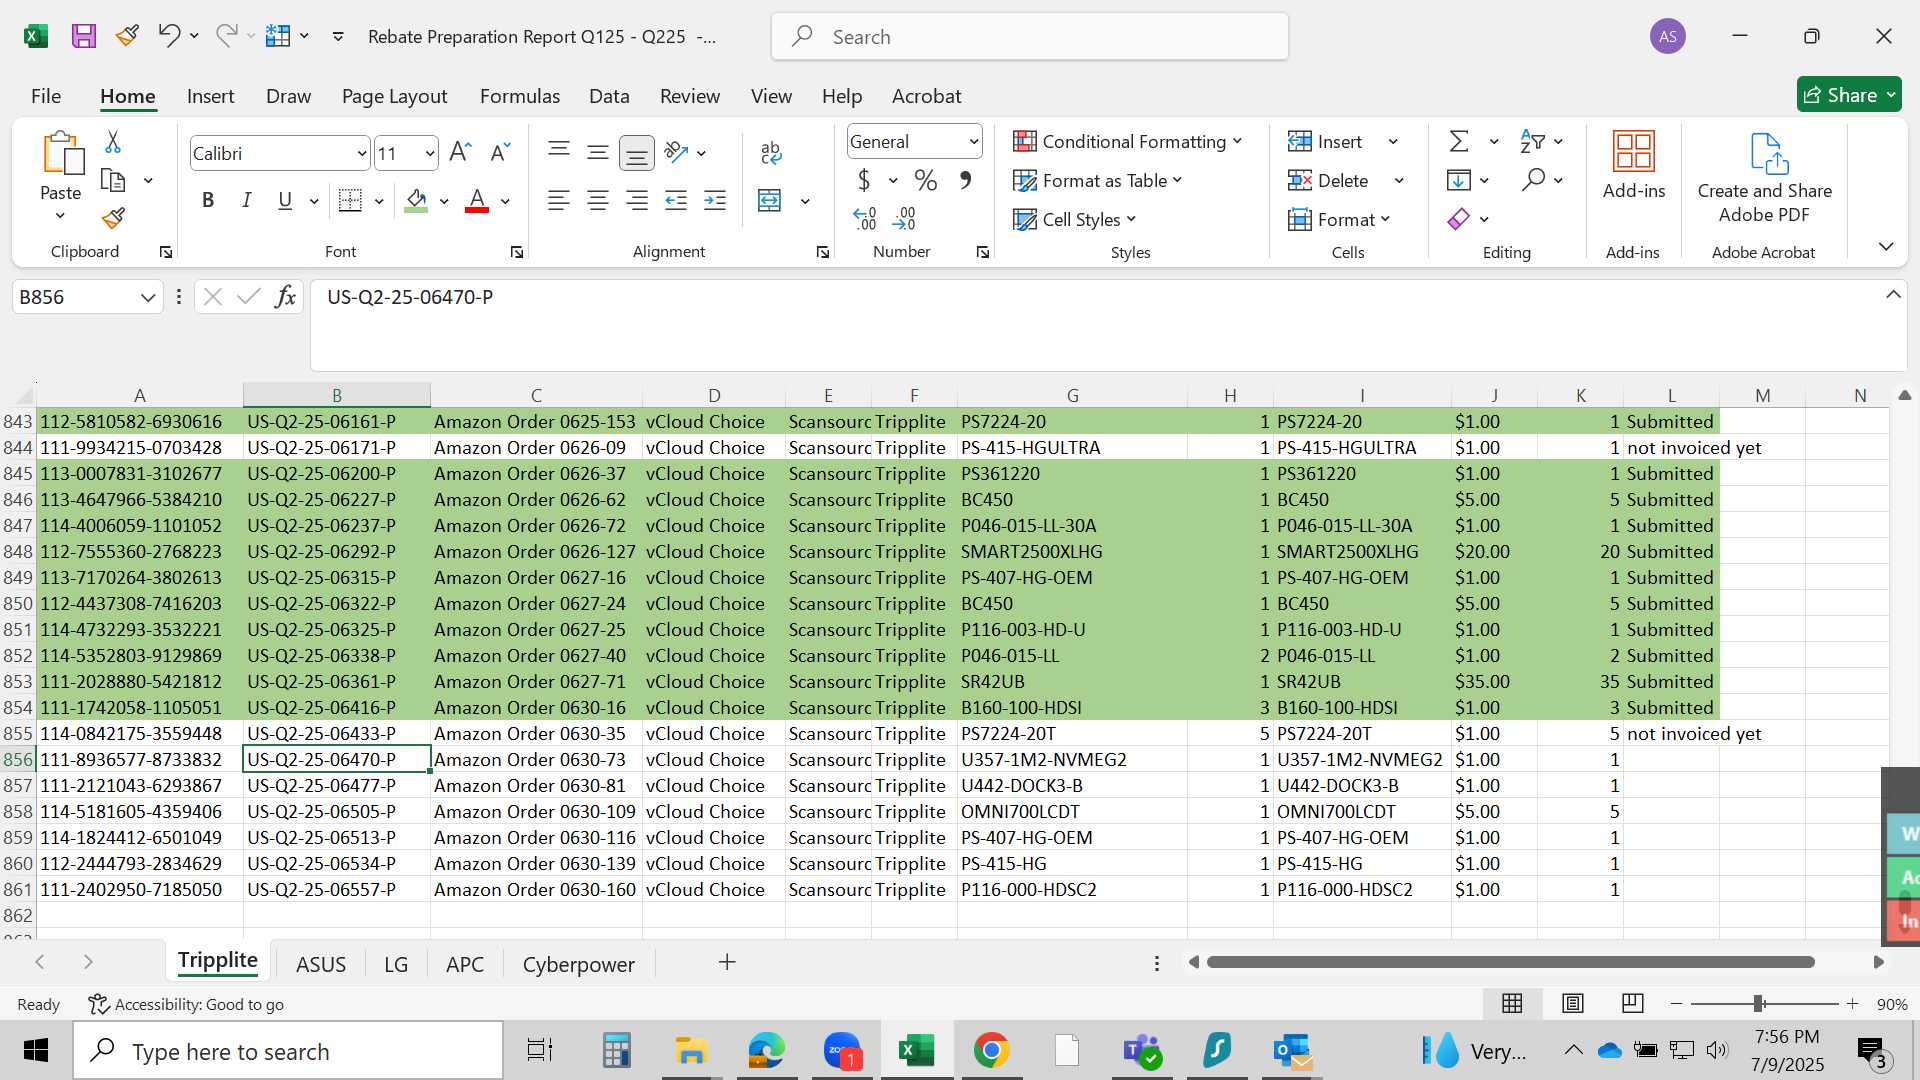Image resolution: width=1920 pixels, height=1080 pixels.
Task: Open Microsoft Teams from taskbar
Action: (x=1142, y=1051)
